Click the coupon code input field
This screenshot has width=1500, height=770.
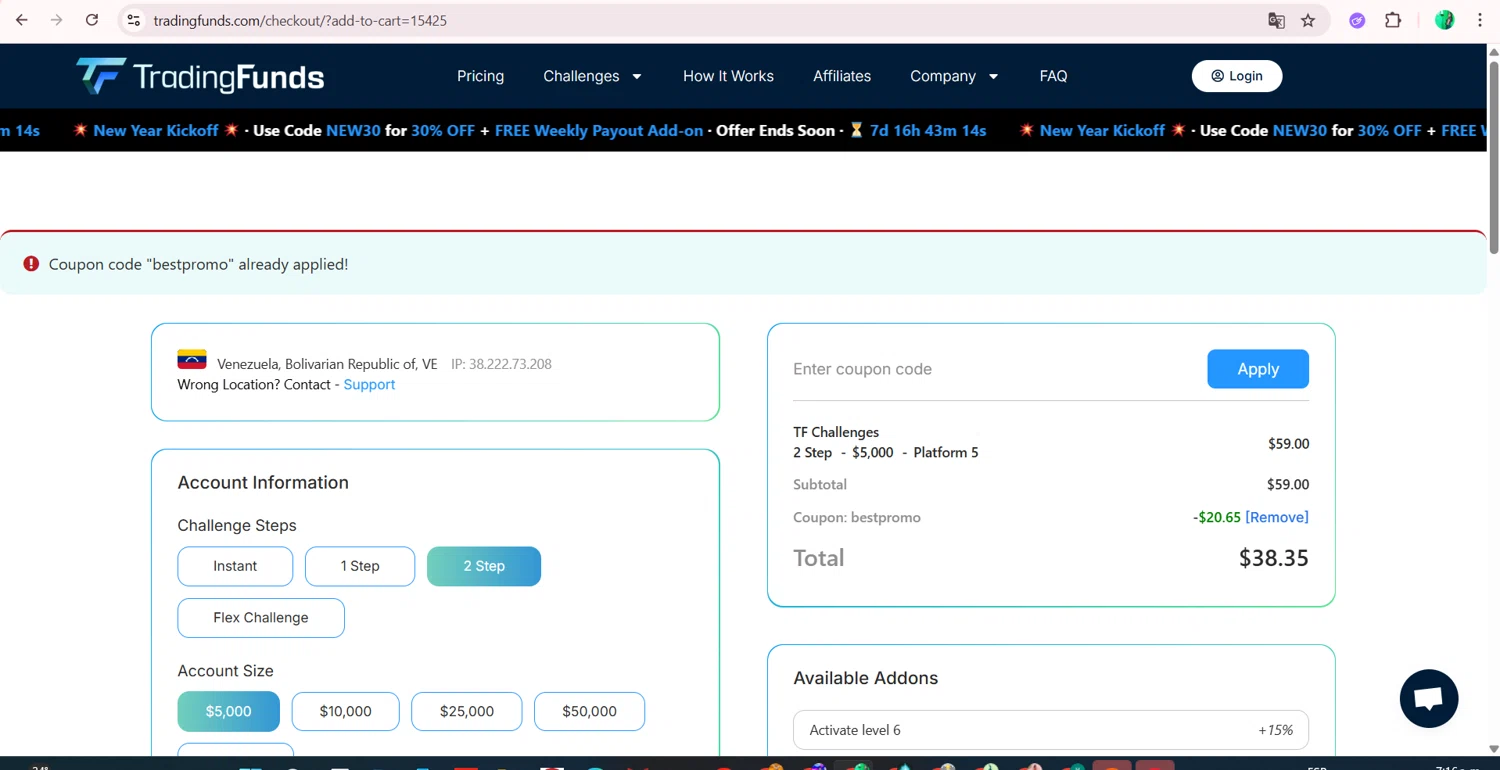click(994, 369)
